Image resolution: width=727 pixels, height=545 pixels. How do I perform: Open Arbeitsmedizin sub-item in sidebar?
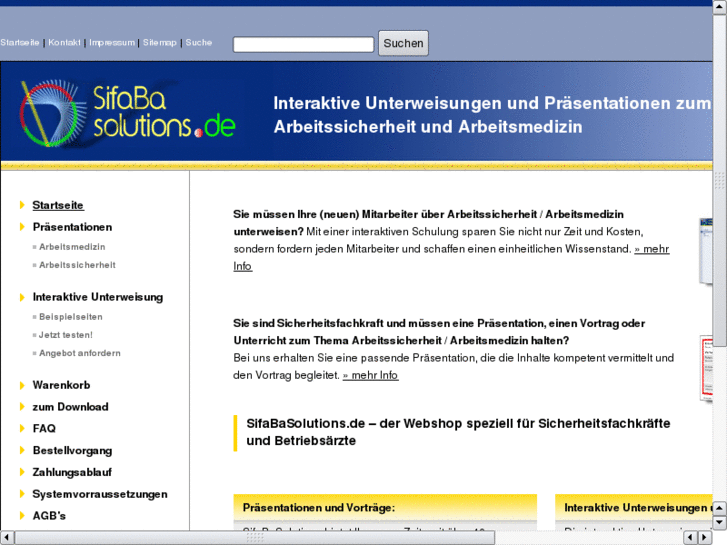(x=72, y=247)
